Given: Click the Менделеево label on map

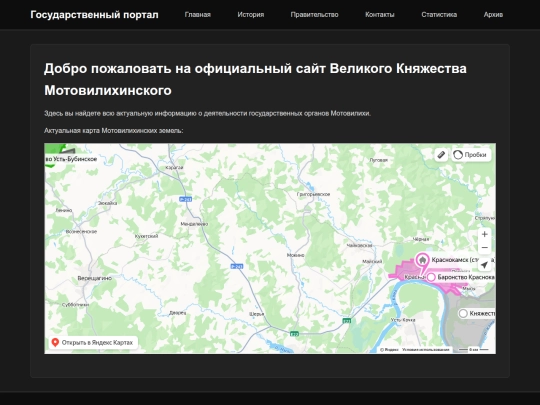Looking at the screenshot, I should (194, 224).
